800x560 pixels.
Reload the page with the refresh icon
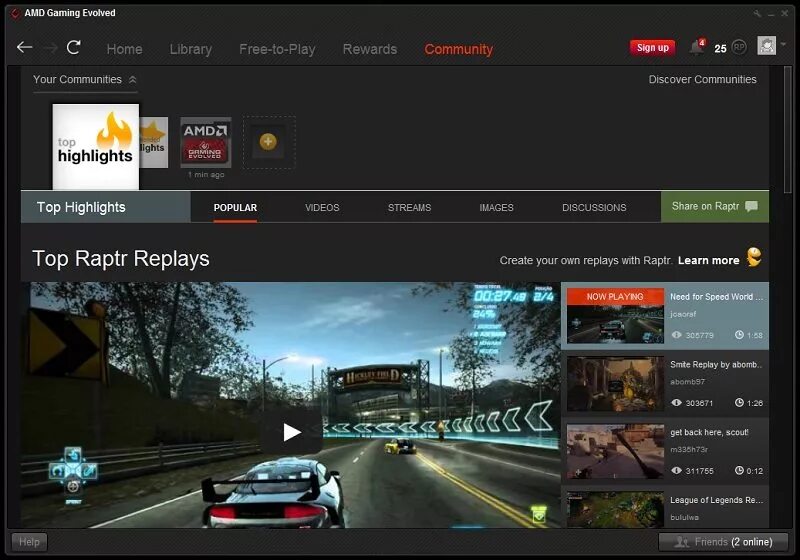pyautogui.click(x=74, y=47)
